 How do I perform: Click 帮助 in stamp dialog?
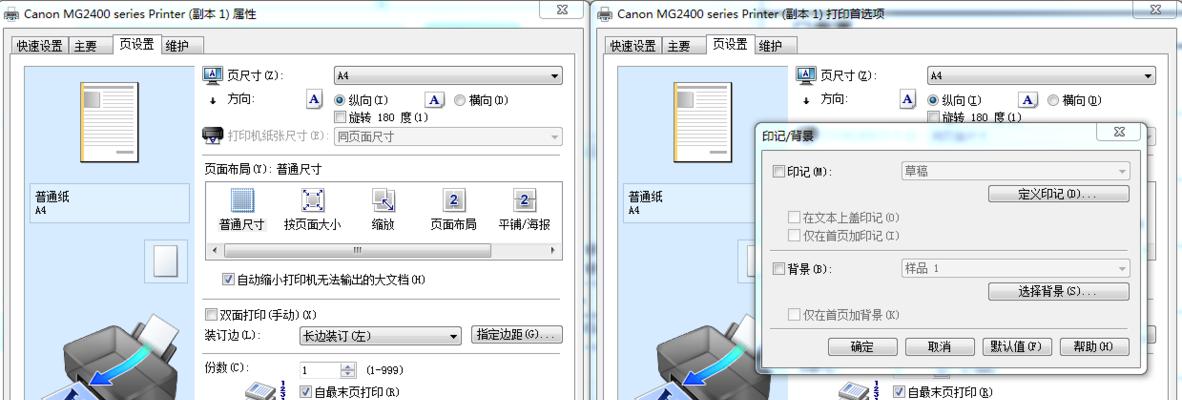pyautogui.click(x=1095, y=347)
